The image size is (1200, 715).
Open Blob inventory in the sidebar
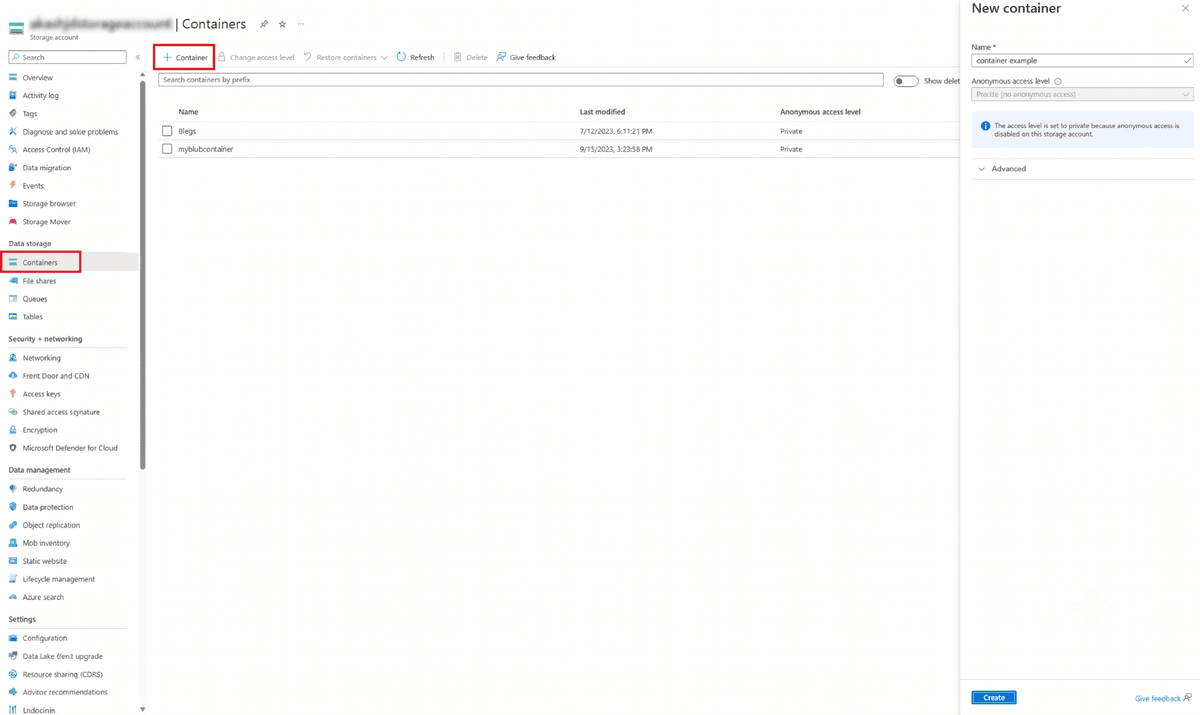pos(46,543)
